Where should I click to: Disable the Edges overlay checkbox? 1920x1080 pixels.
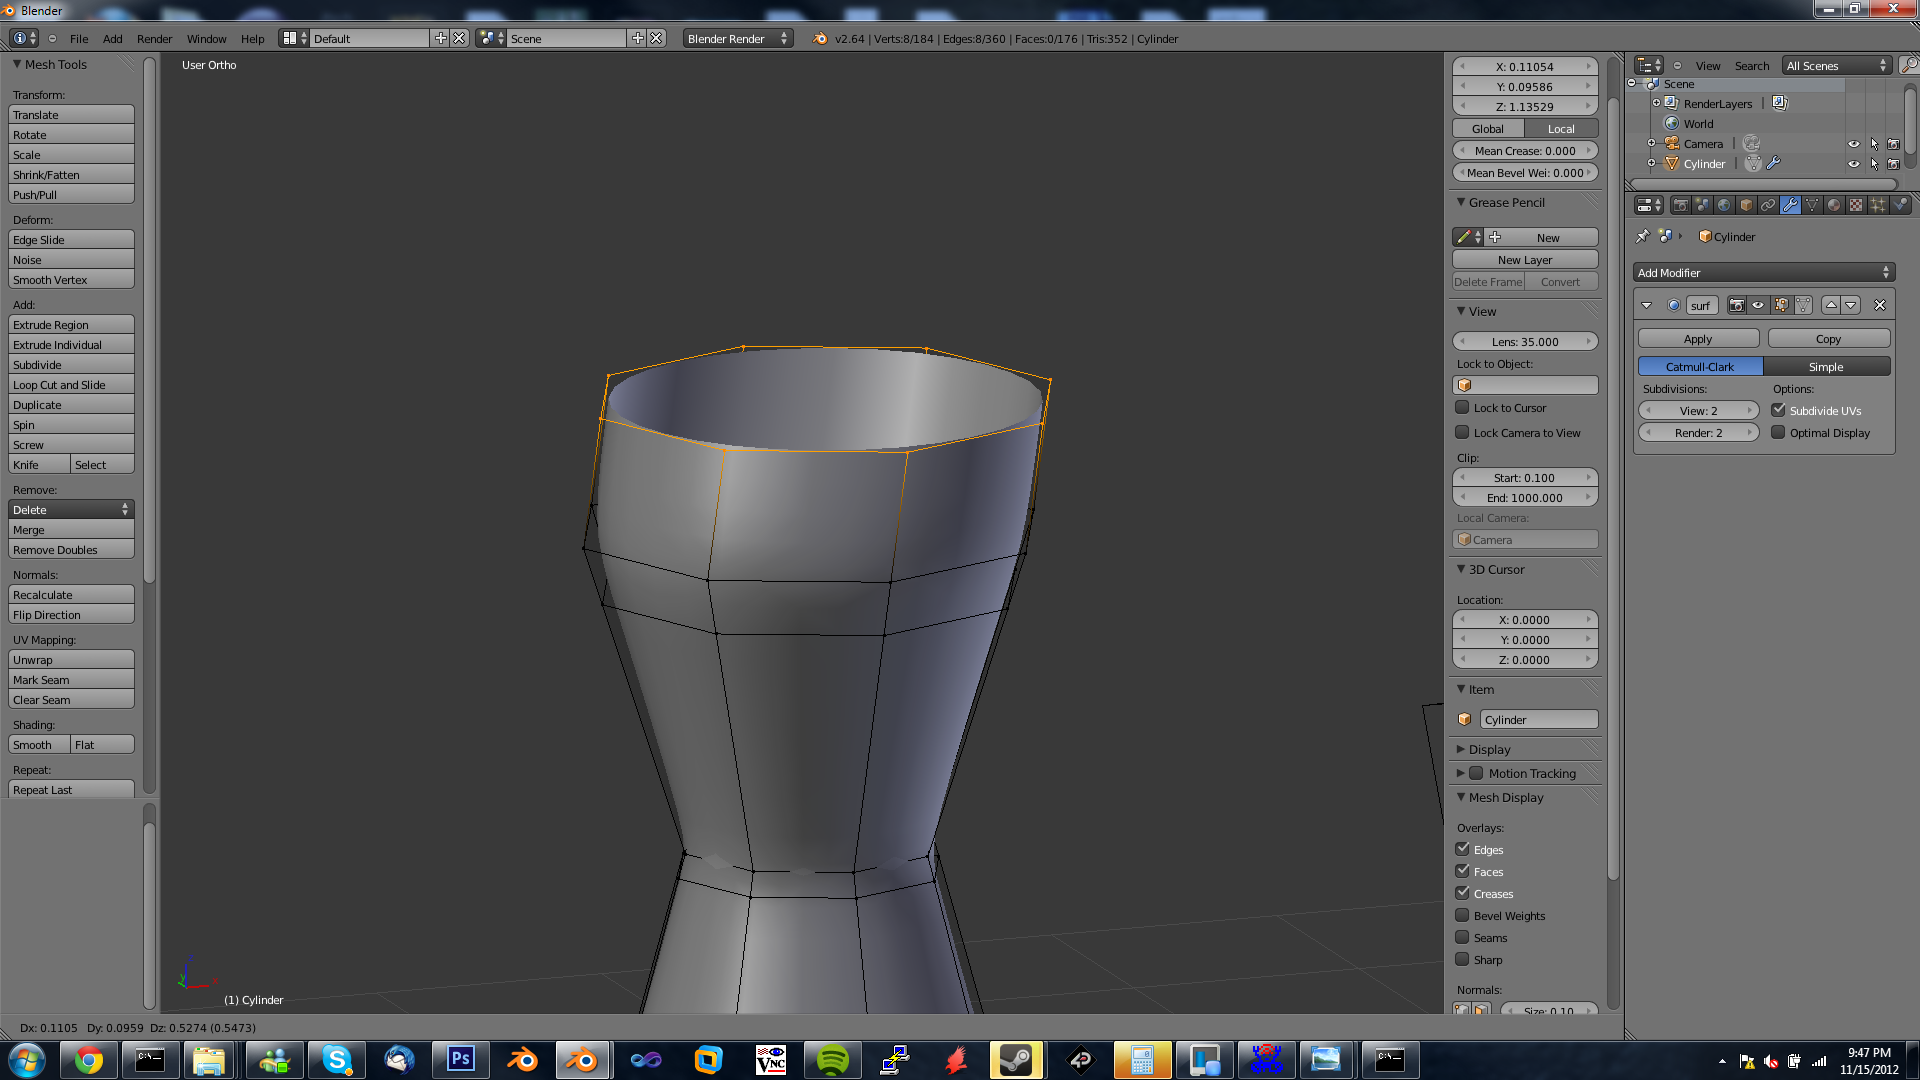pyautogui.click(x=1462, y=849)
